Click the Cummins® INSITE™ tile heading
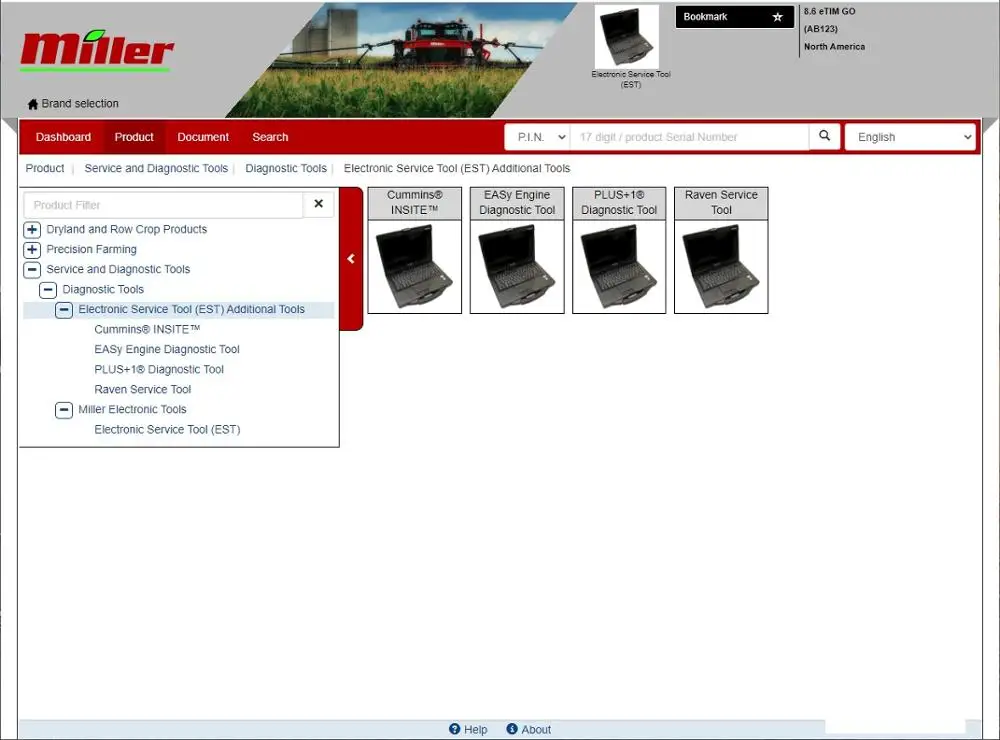This screenshot has width=1000, height=740. 415,203
